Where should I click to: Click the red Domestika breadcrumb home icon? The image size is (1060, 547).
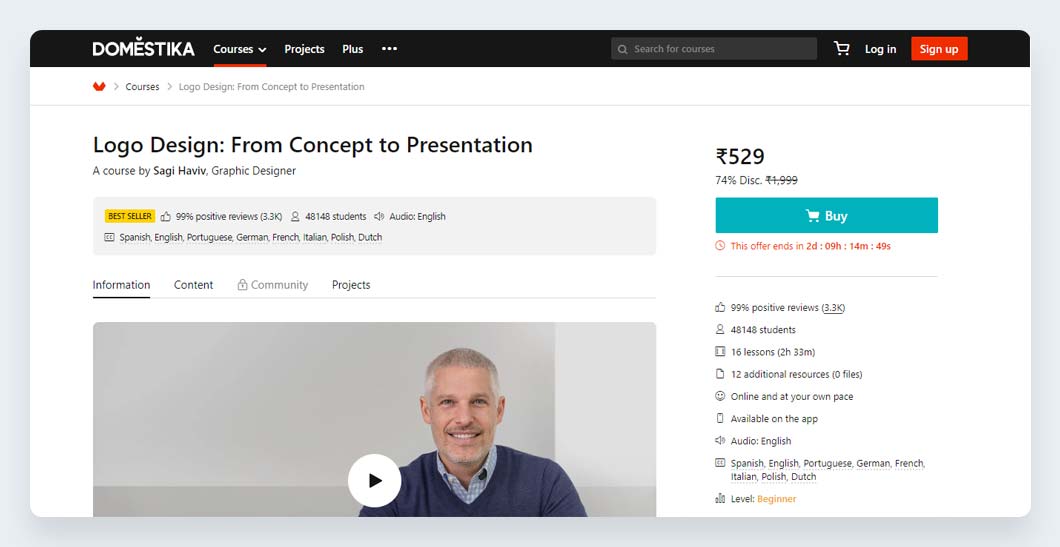click(x=99, y=87)
